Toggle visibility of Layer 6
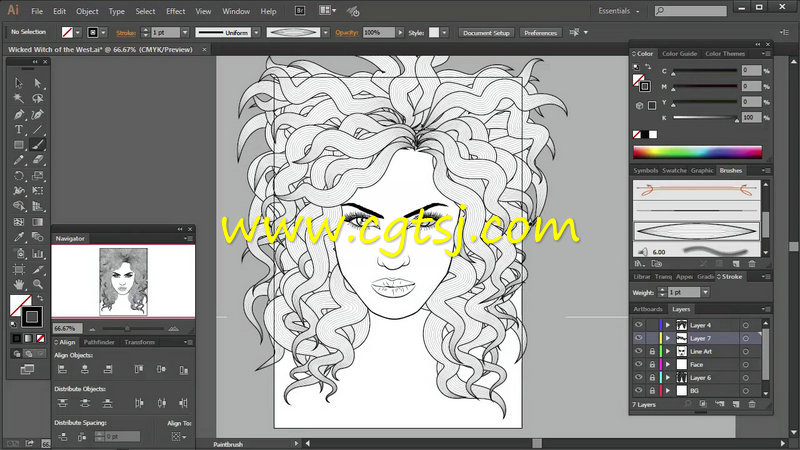 pyautogui.click(x=638, y=378)
